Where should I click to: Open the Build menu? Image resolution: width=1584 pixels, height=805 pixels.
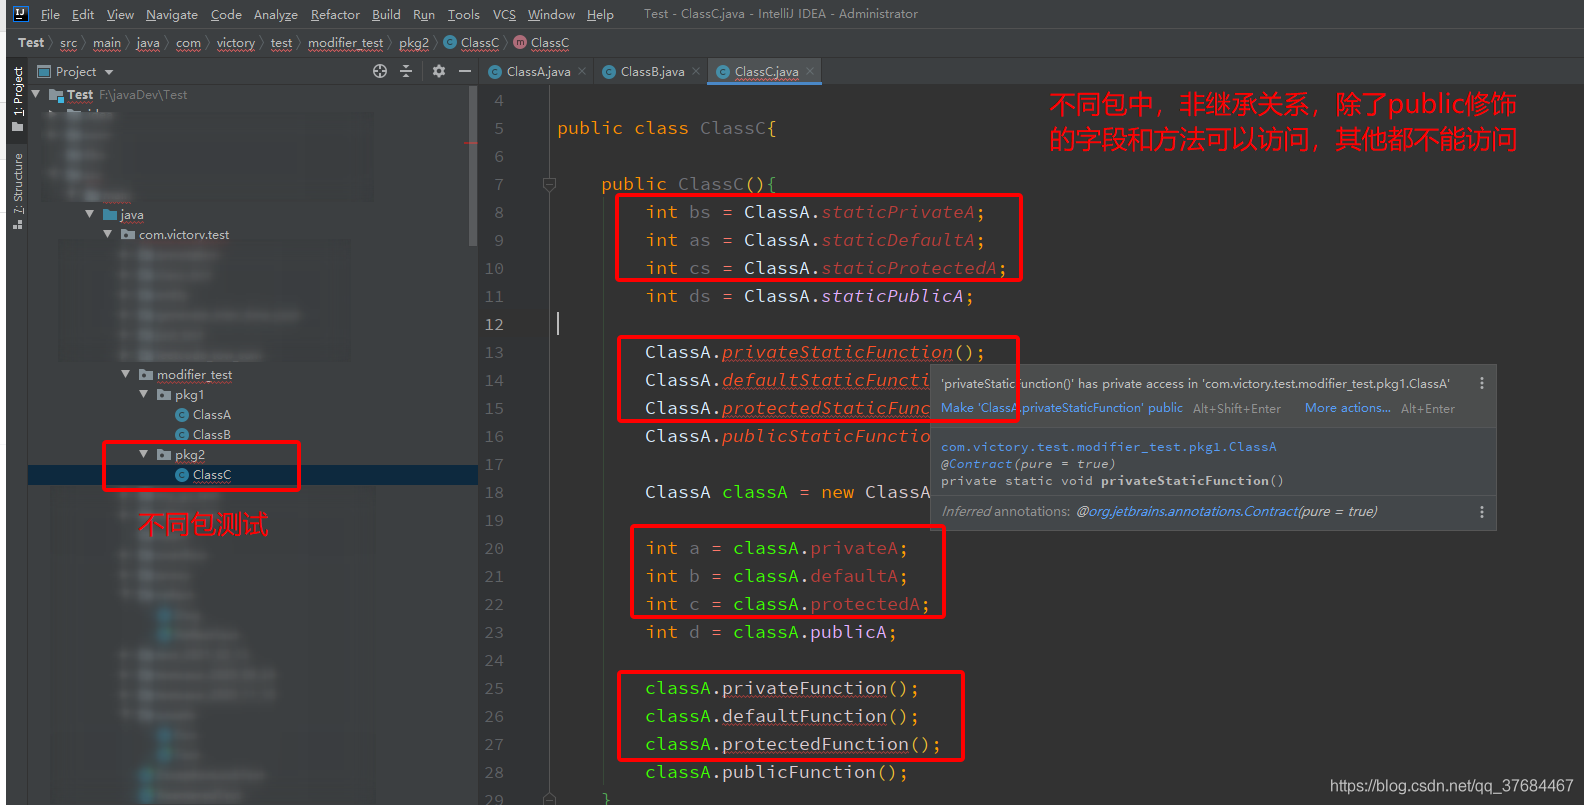386,14
